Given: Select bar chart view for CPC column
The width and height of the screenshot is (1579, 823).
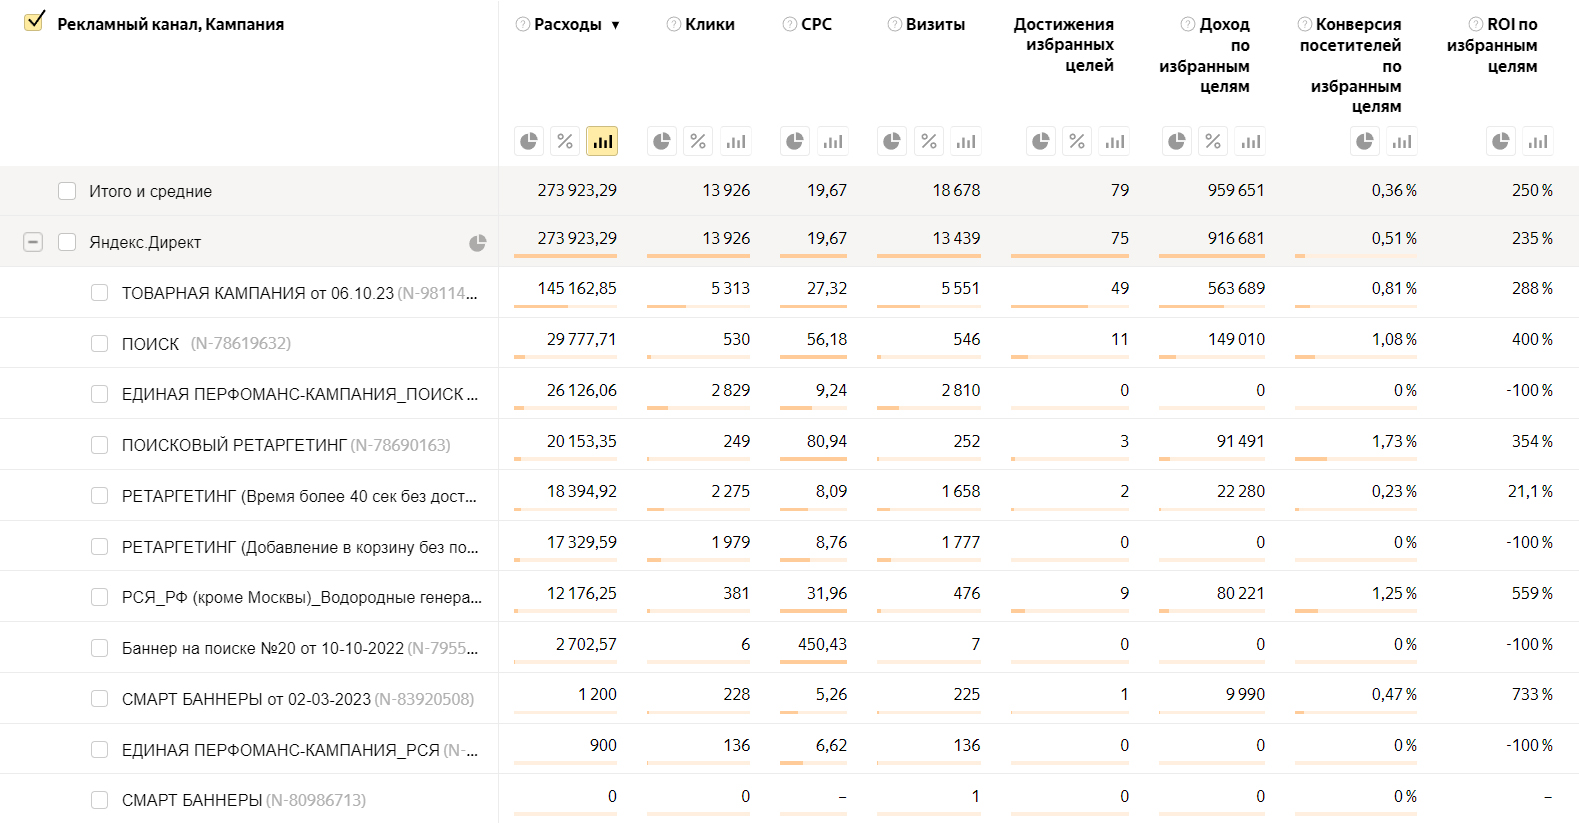Looking at the screenshot, I should (x=832, y=141).
